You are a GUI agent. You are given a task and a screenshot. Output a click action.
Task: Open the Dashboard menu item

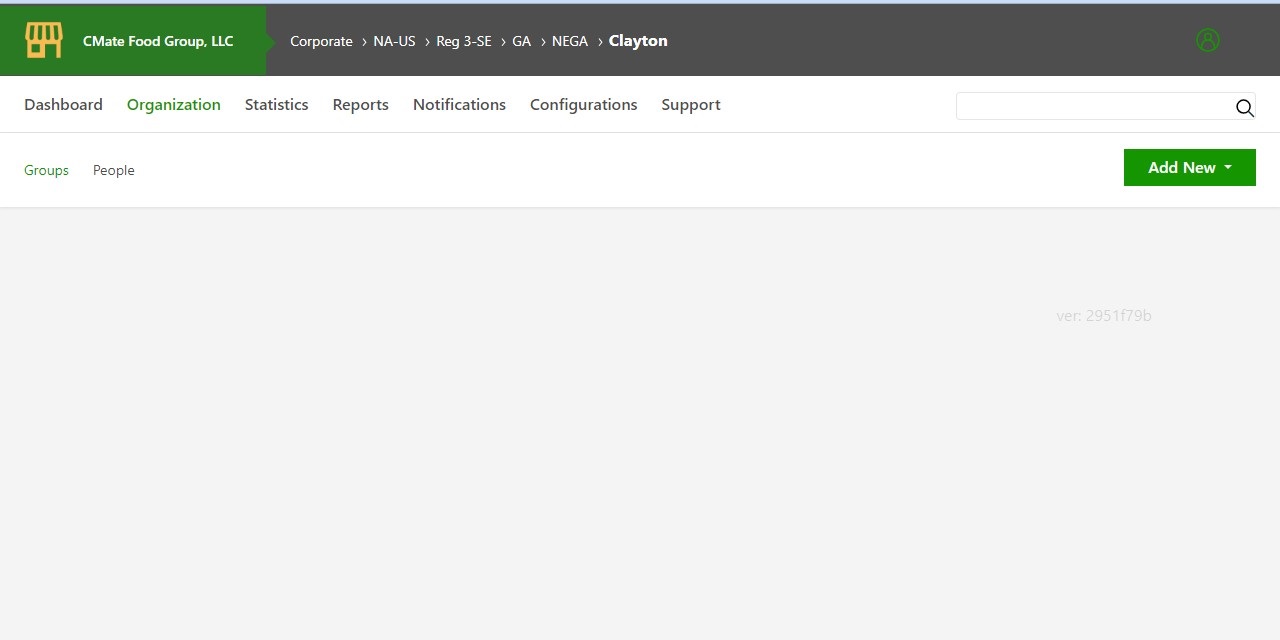(x=63, y=104)
